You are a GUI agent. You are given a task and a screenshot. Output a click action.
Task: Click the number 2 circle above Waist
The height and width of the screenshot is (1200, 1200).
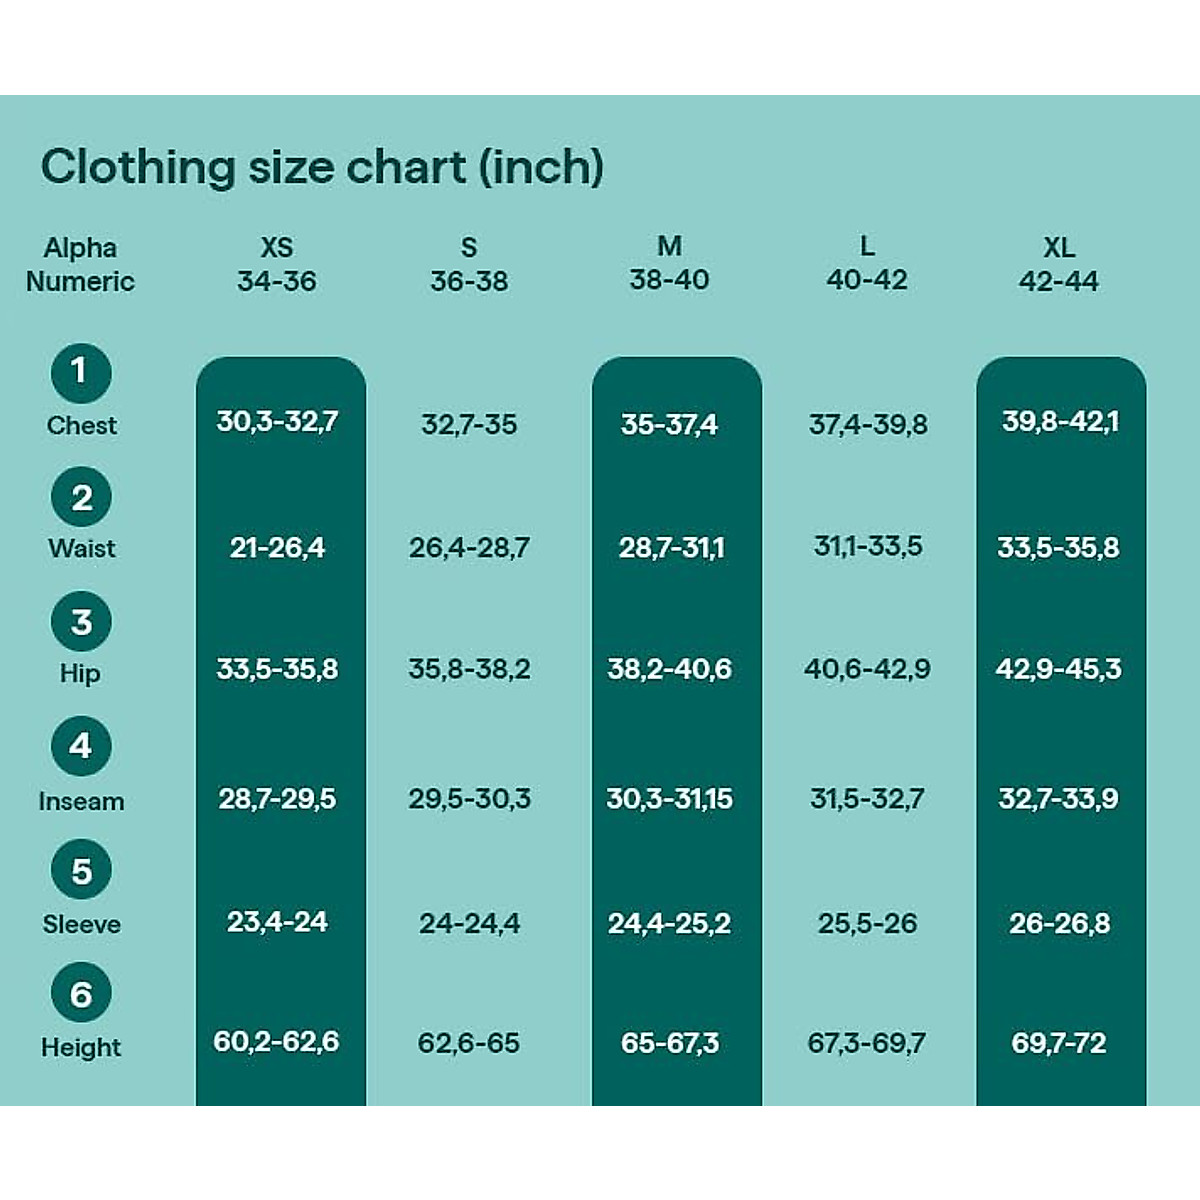click(x=80, y=498)
